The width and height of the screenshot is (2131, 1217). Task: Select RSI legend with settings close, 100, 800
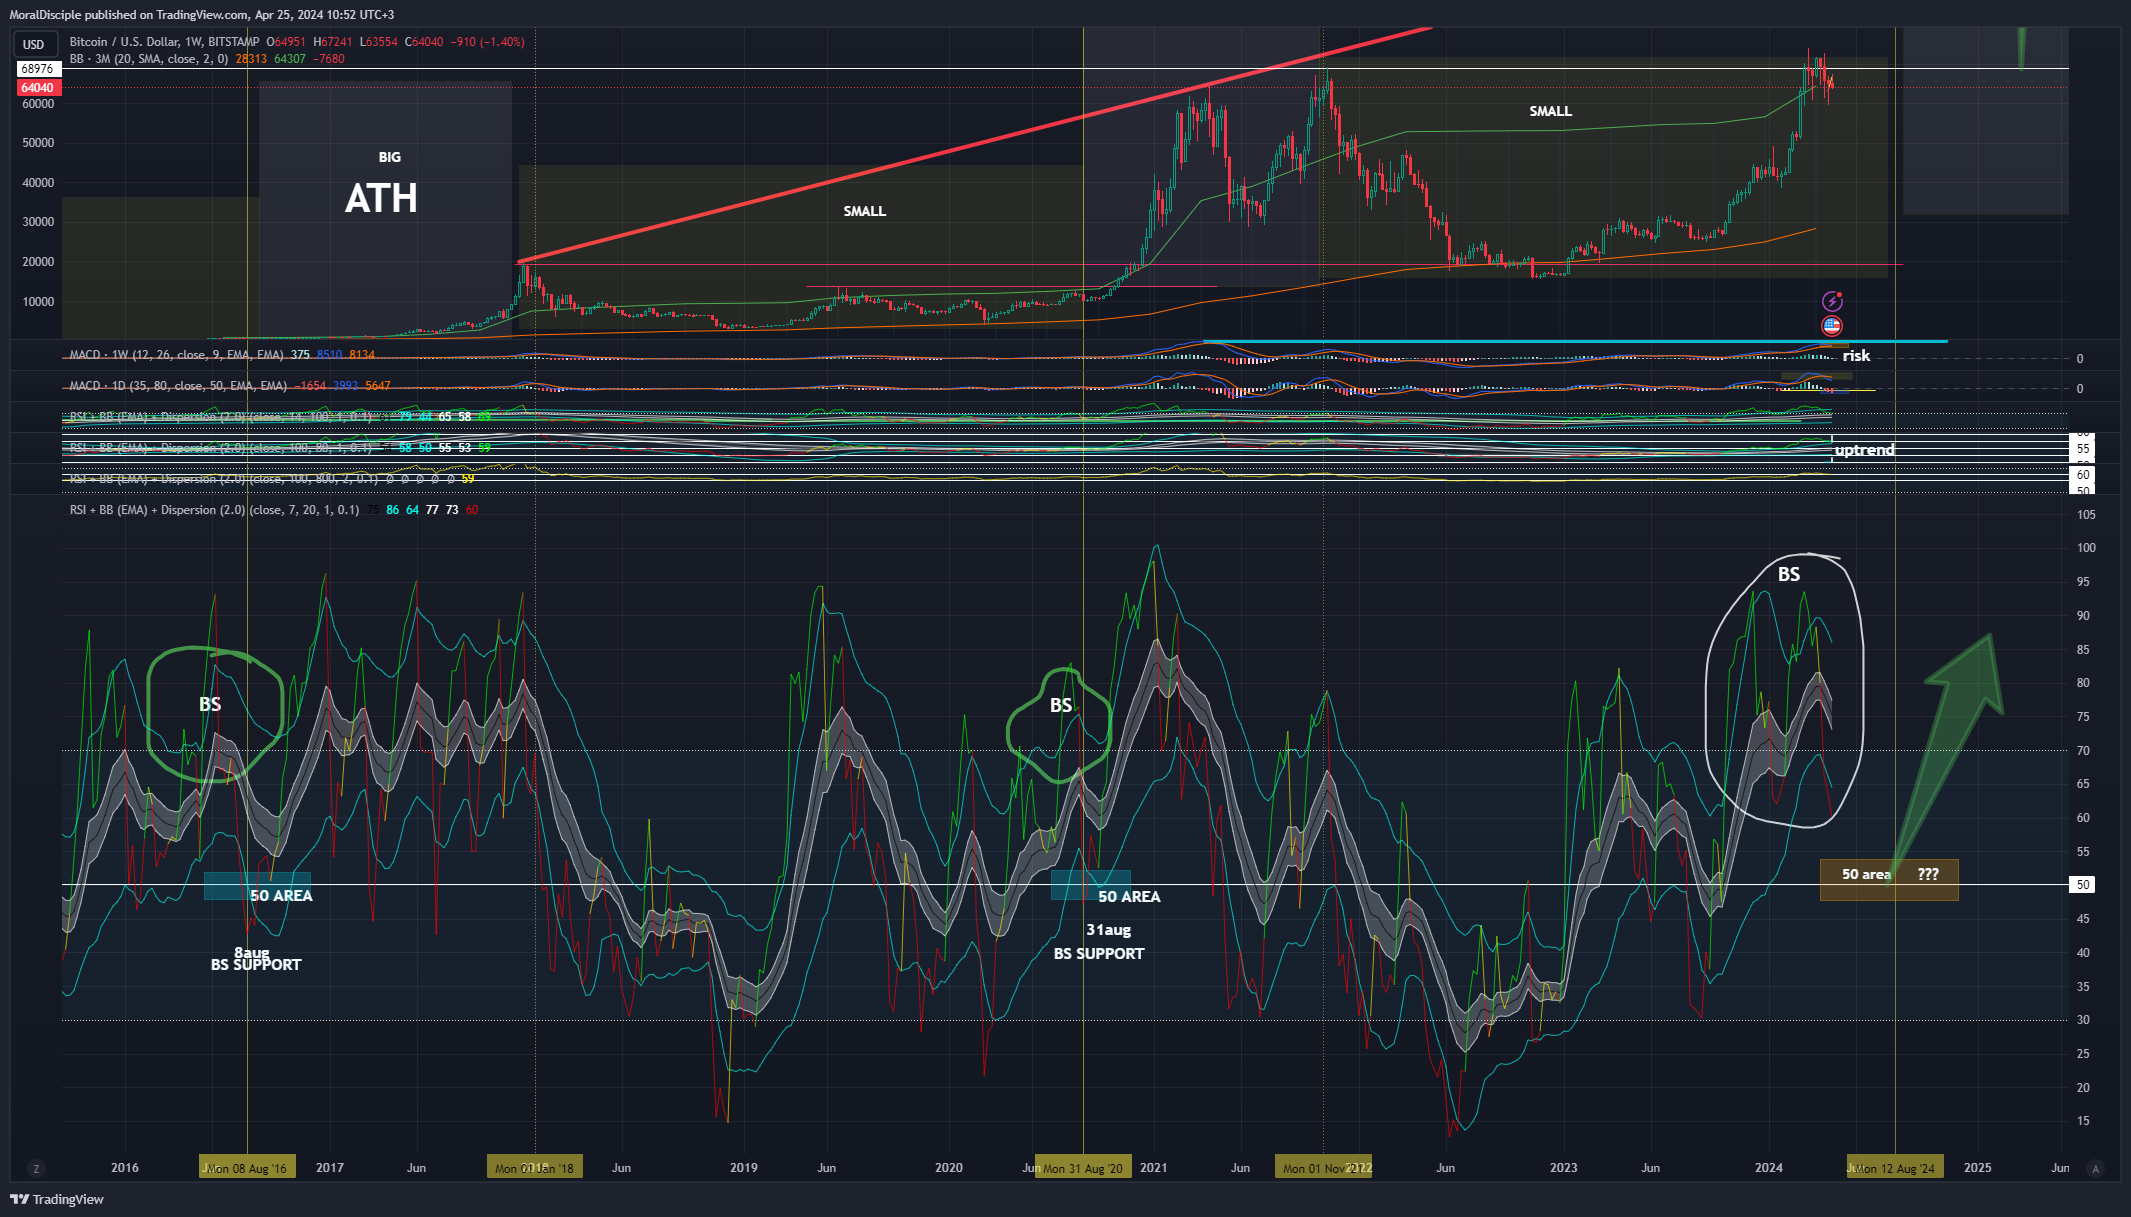pos(224,479)
